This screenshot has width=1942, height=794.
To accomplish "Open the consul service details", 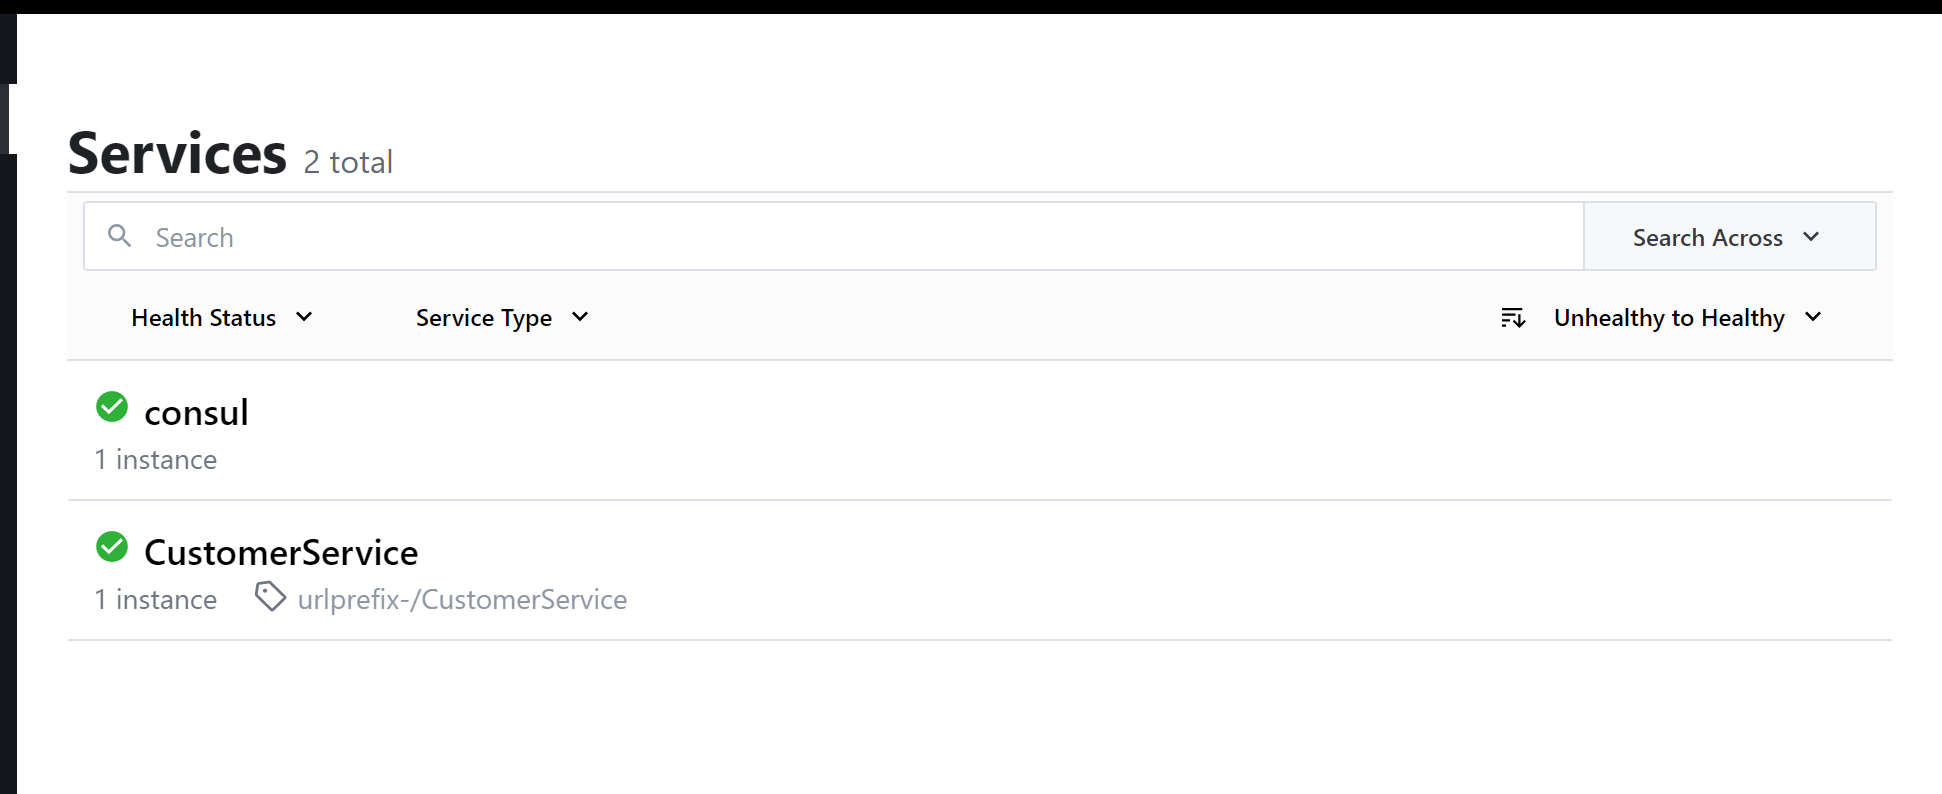I will pyautogui.click(x=196, y=411).
